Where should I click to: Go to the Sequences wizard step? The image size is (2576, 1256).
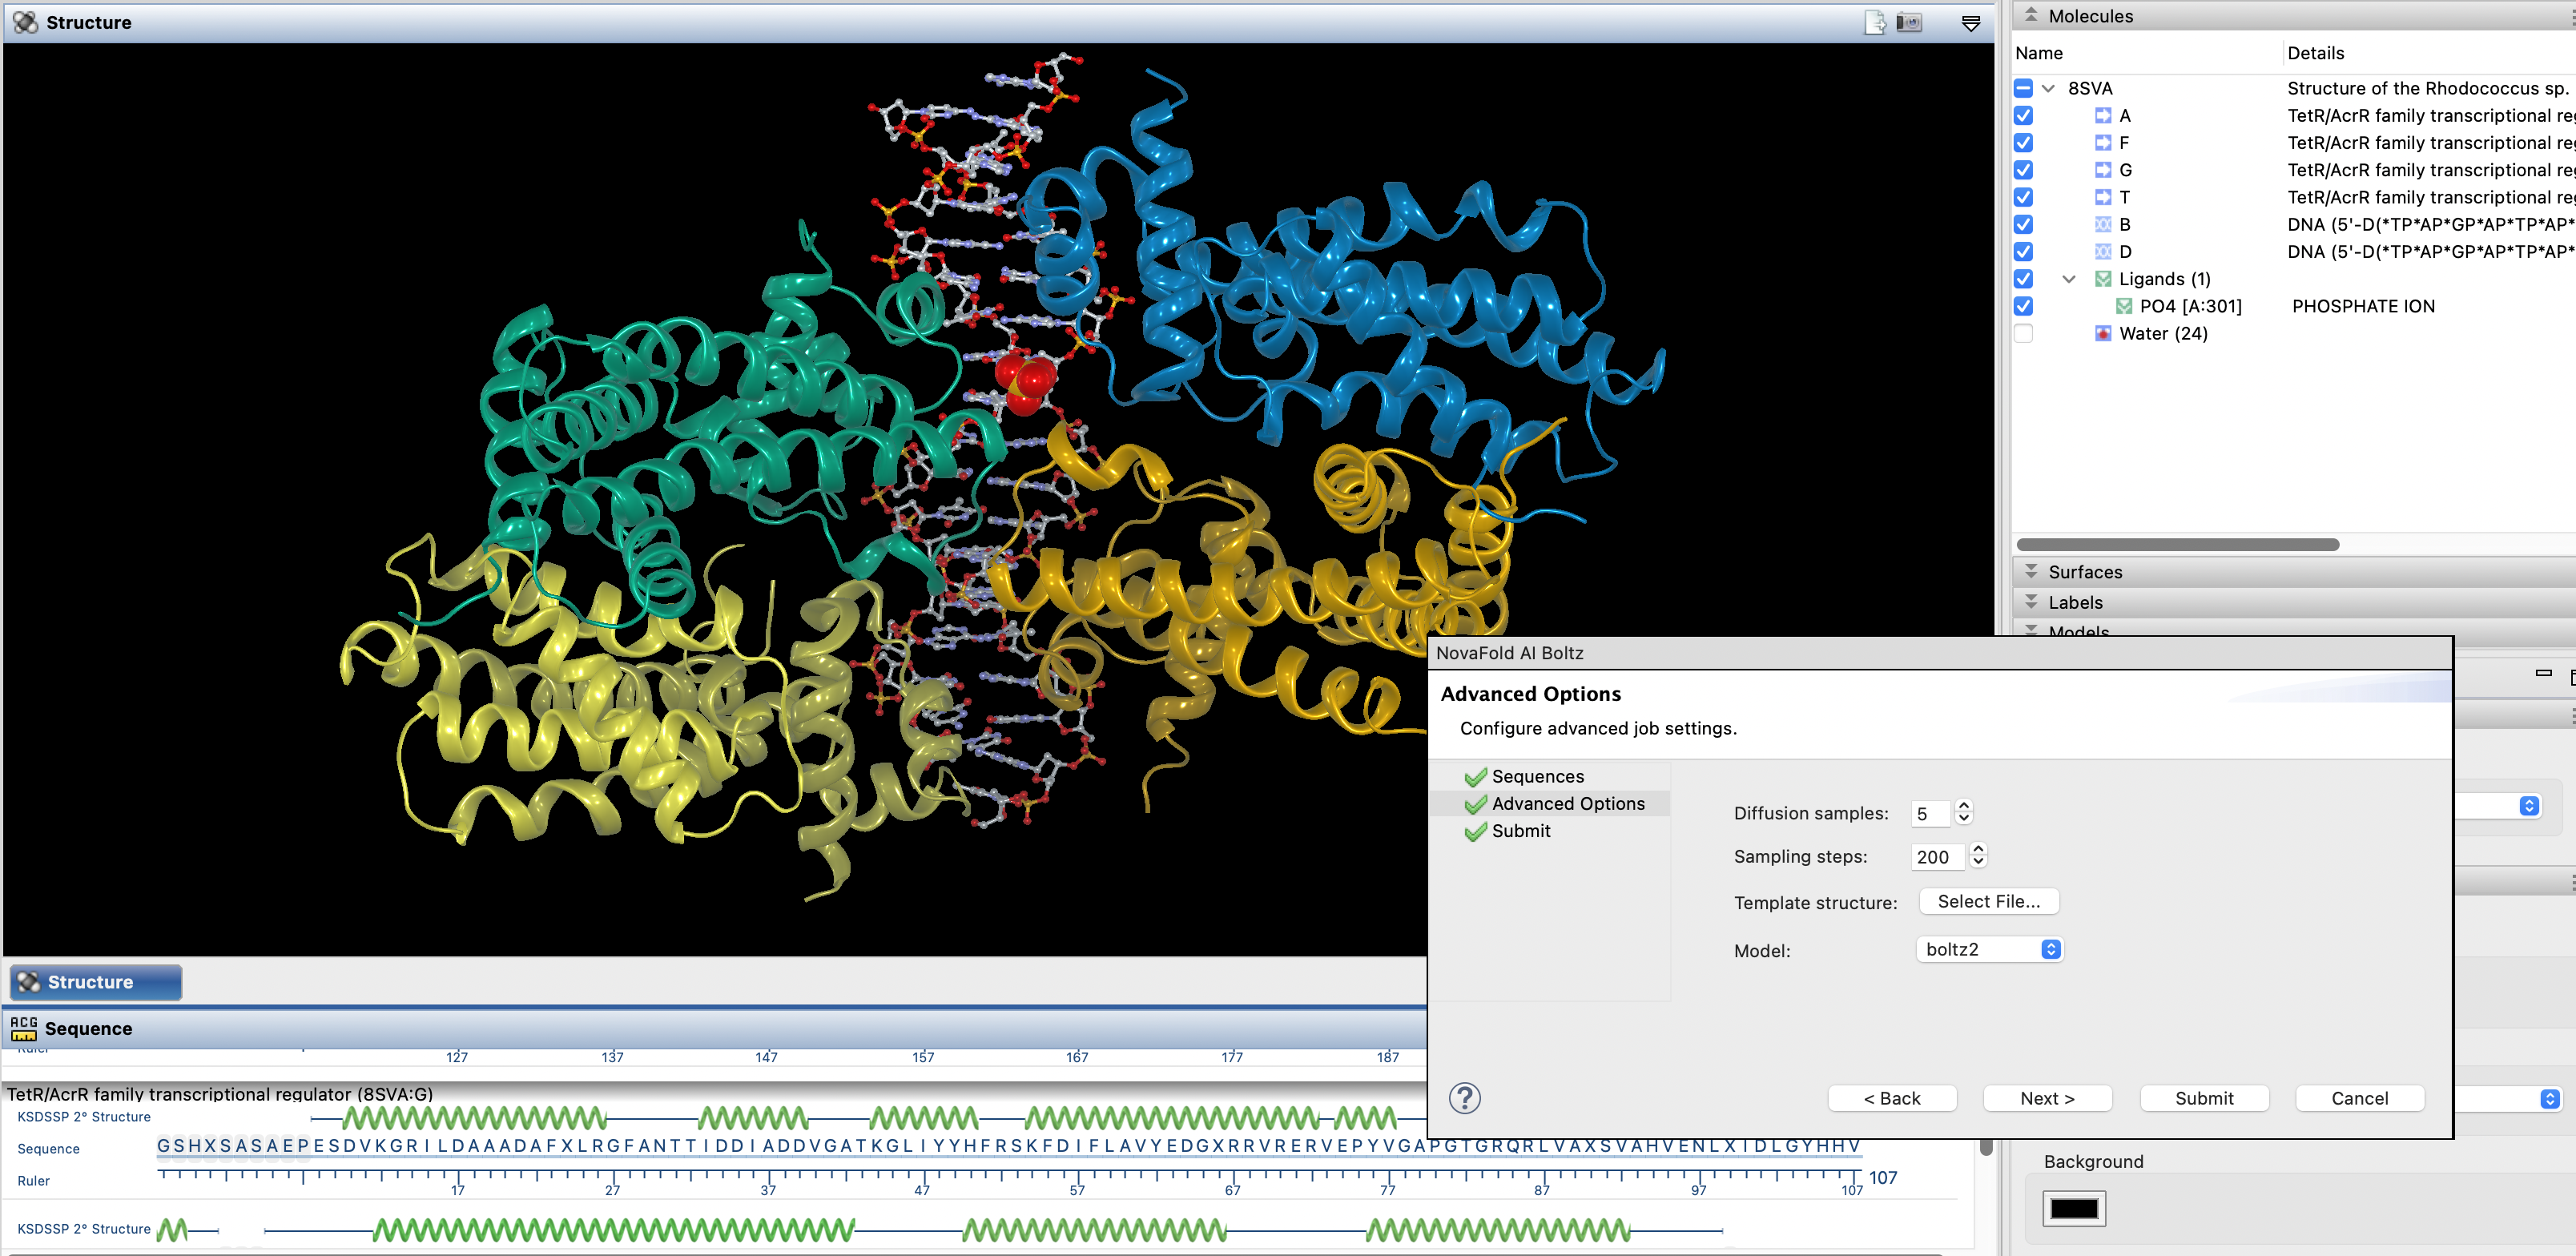(x=1537, y=776)
